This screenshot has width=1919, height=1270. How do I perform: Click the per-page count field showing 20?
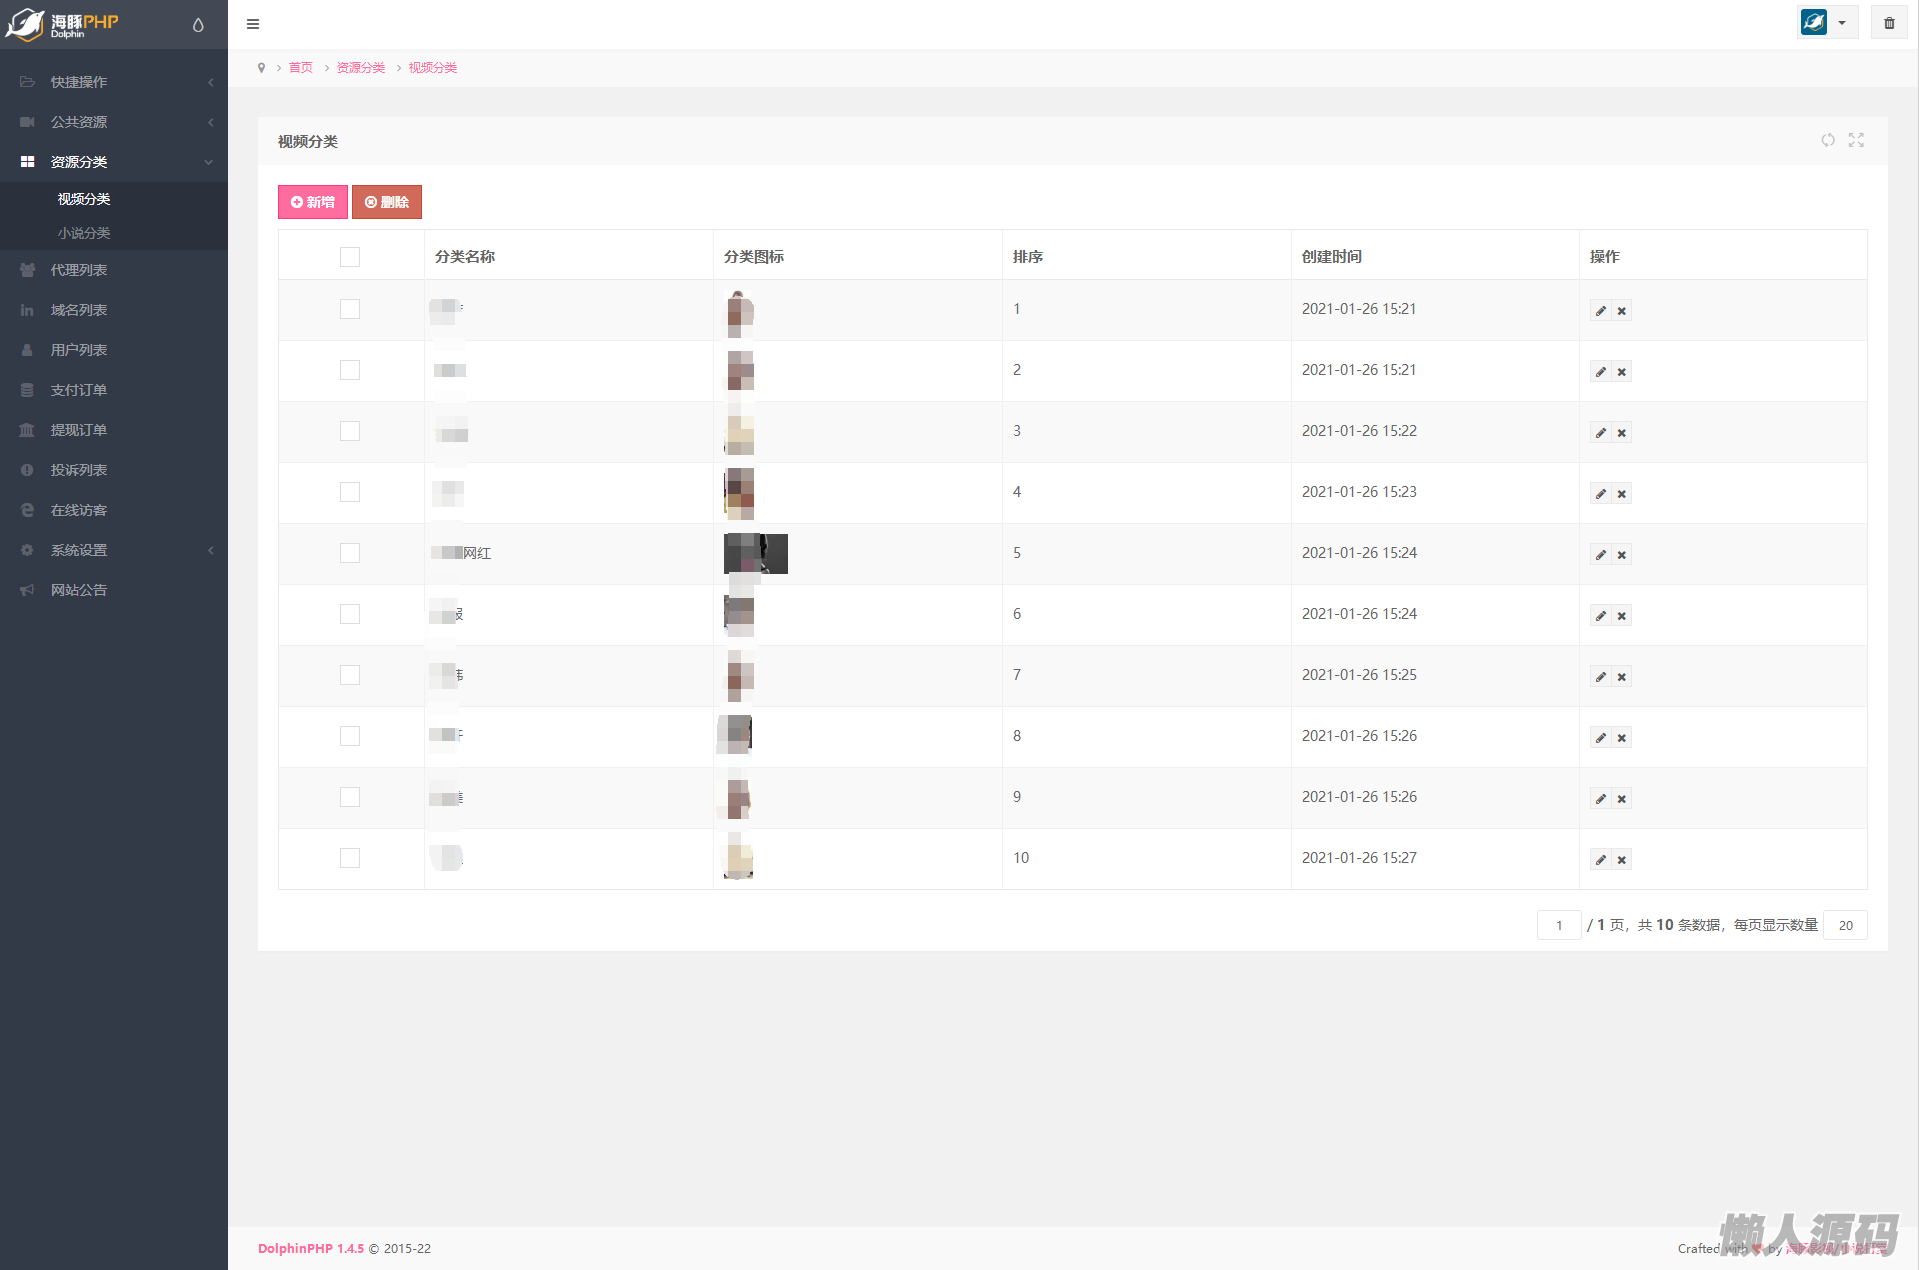point(1846,925)
